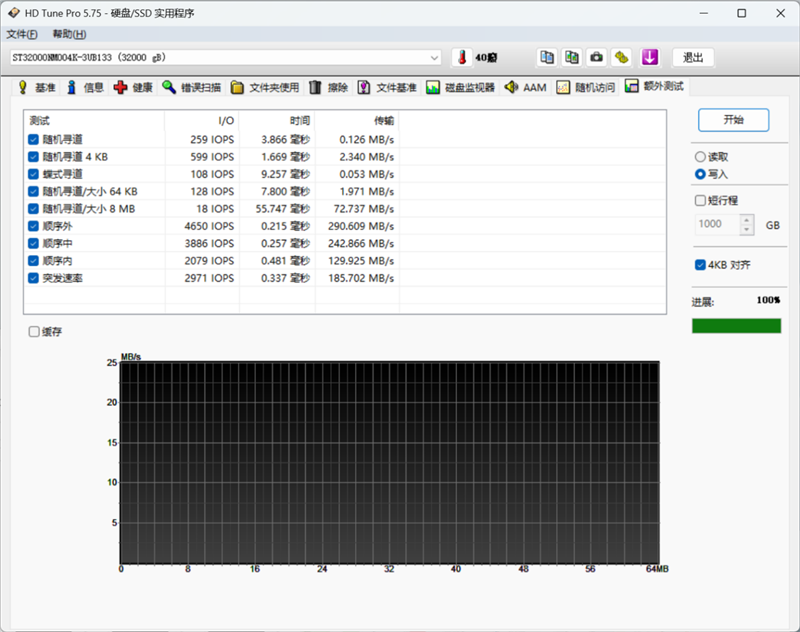Open the 磁盘监视器 disk monitor tab

[460, 88]
